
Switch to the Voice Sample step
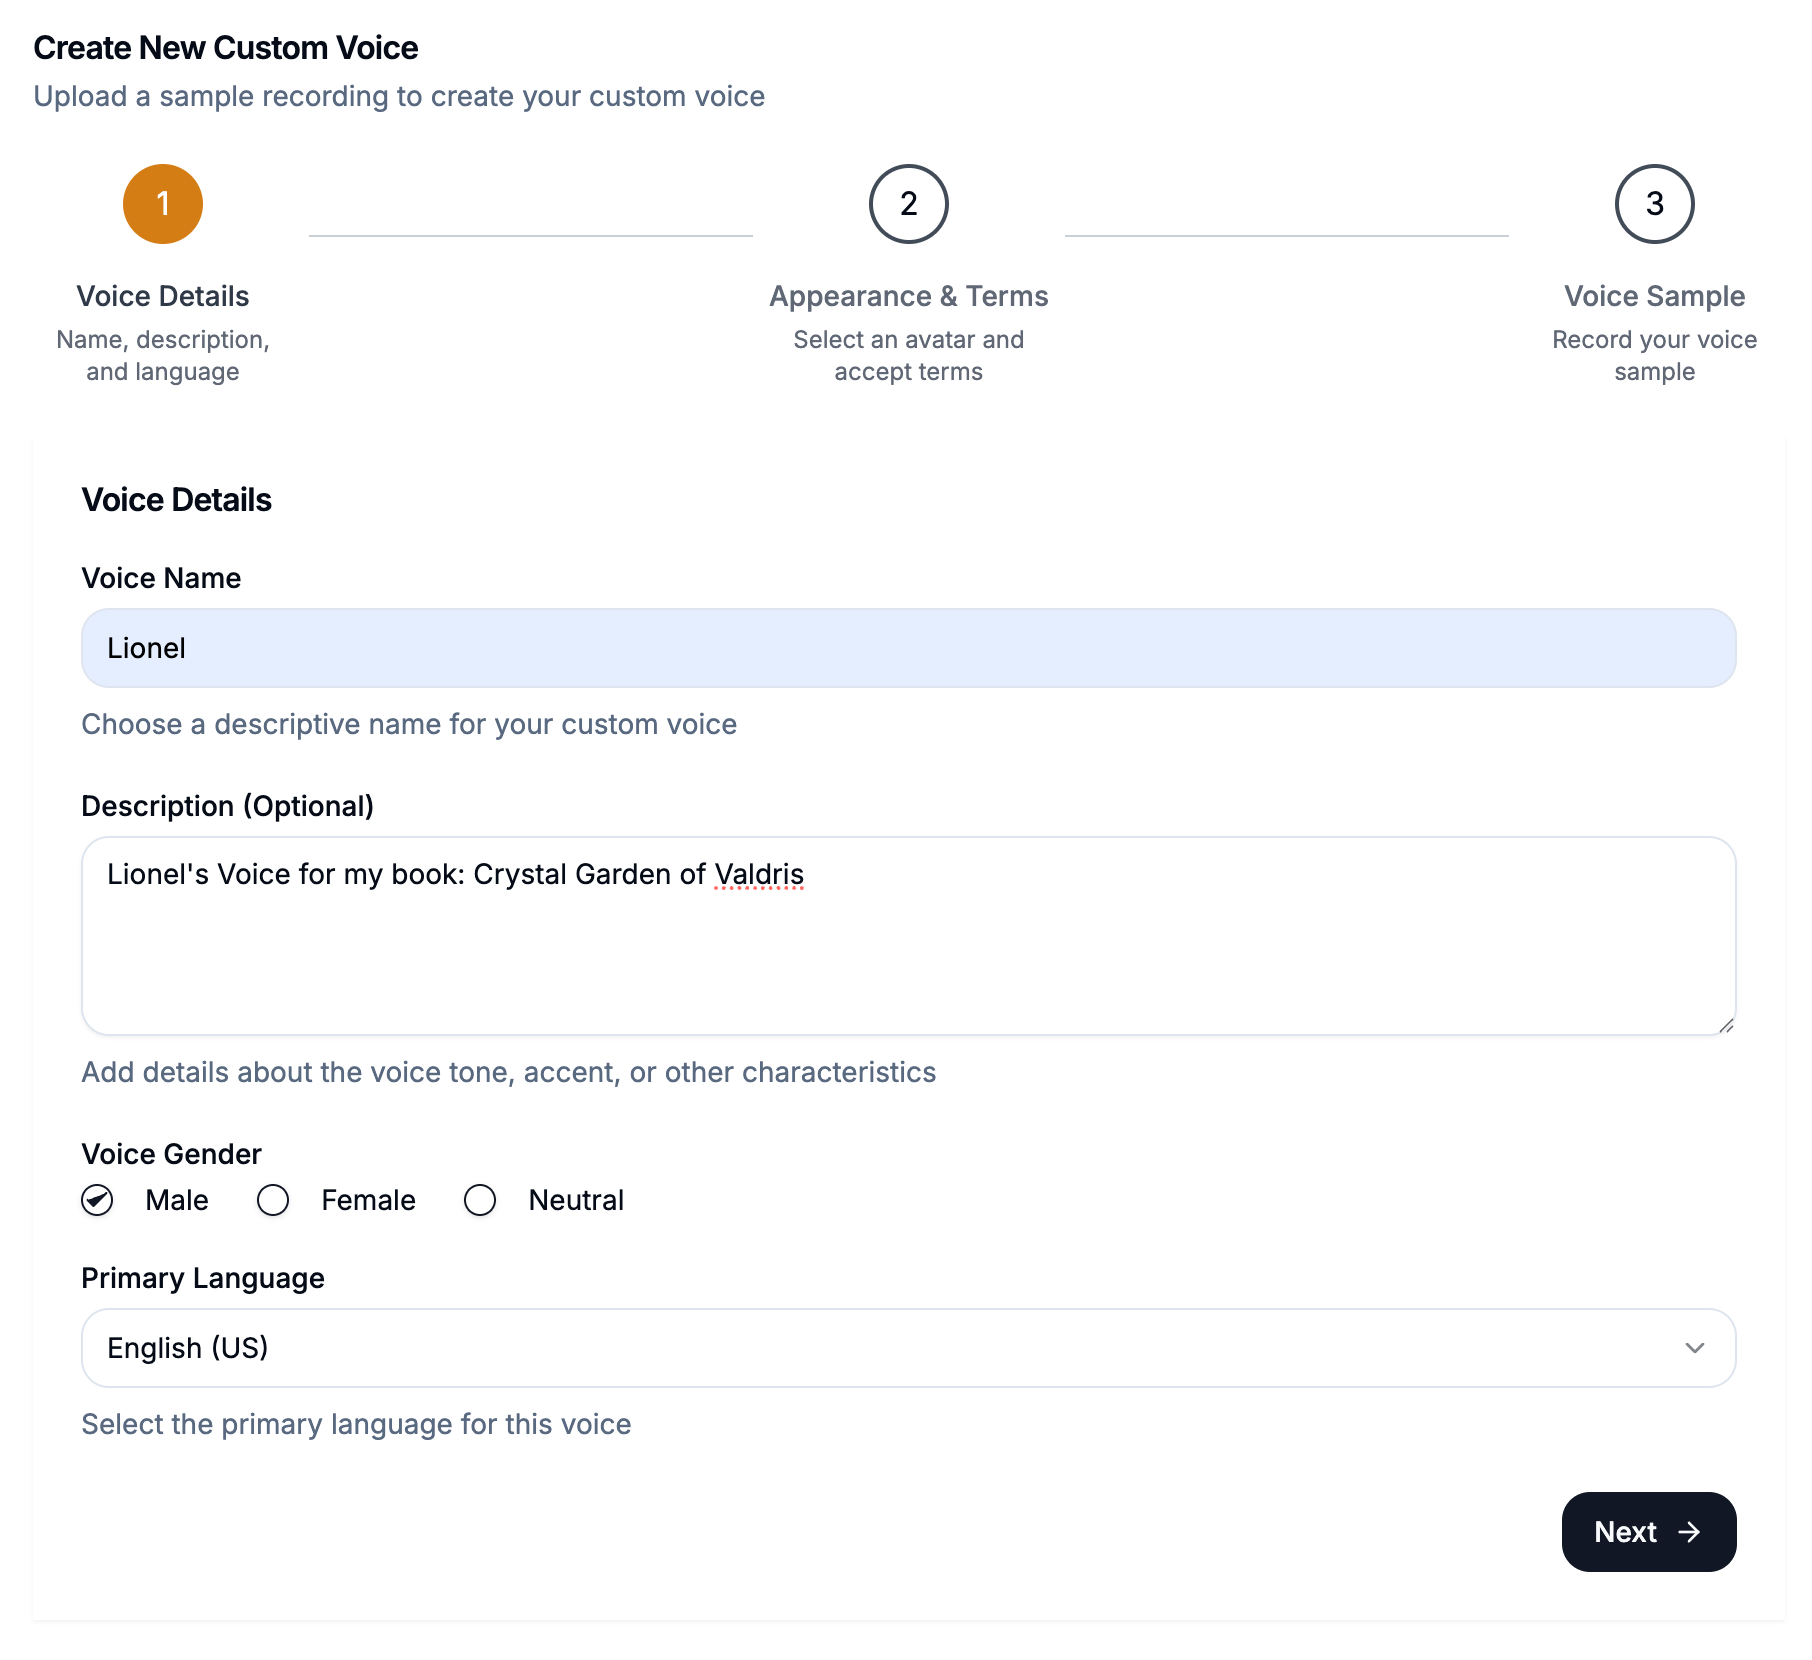pyautogui.click(x=1654, y=296)
